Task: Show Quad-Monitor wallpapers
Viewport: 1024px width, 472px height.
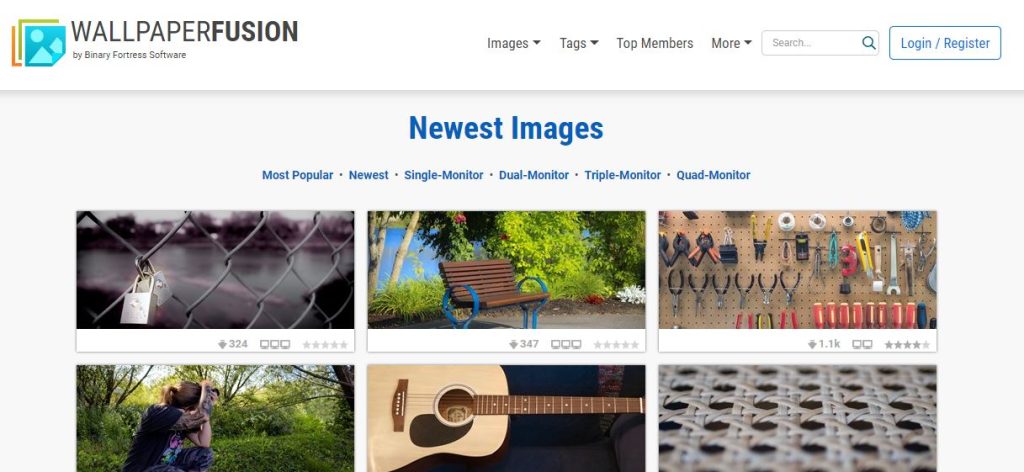Action: [713, 175]
